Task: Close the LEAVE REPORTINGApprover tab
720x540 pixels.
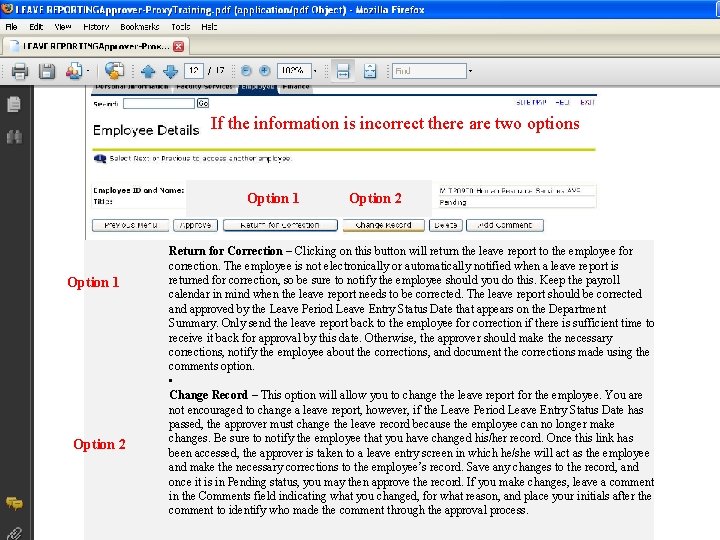Action: (x=179, y=46)
